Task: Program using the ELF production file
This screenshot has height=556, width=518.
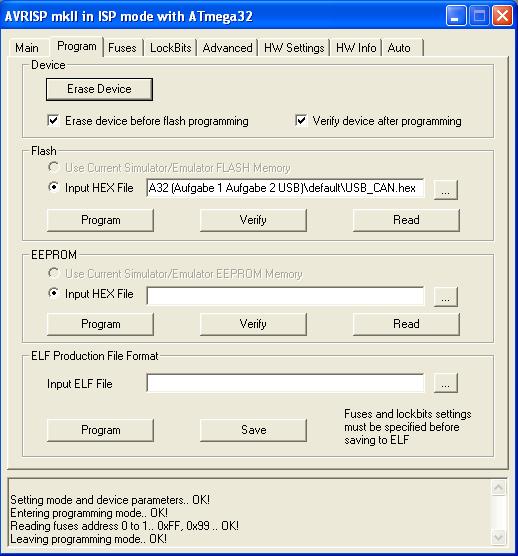Action: coord(100,430)
